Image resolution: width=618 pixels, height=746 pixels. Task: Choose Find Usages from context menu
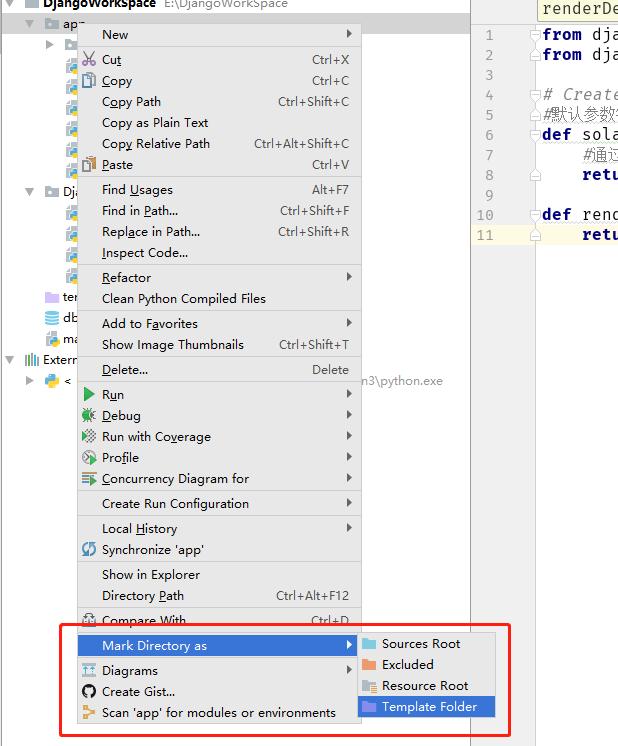coord(219,190)
